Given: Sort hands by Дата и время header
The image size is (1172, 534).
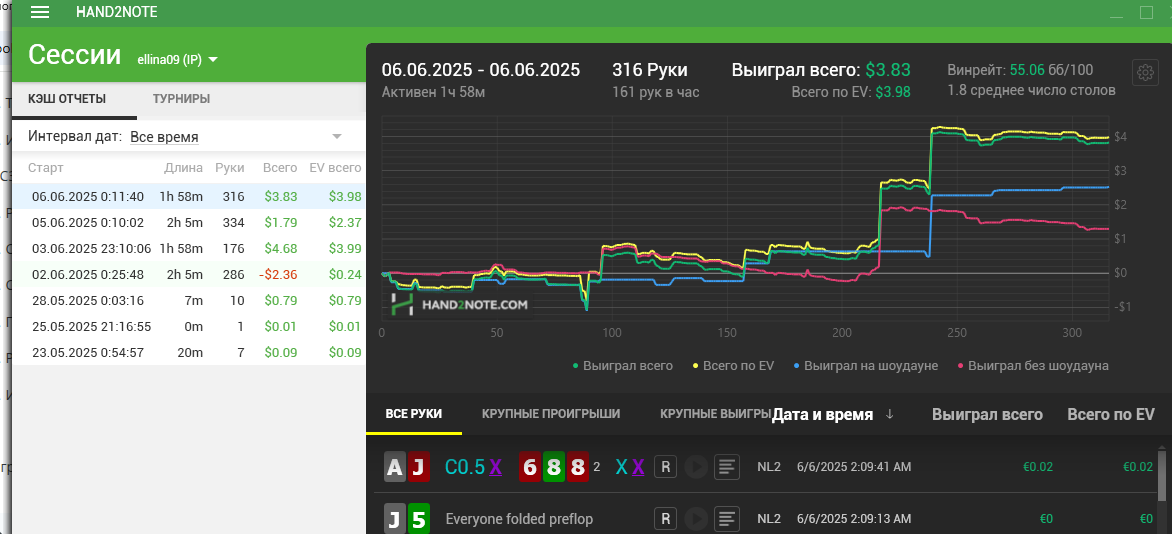Looking at the screenshot, I should 822,414.
